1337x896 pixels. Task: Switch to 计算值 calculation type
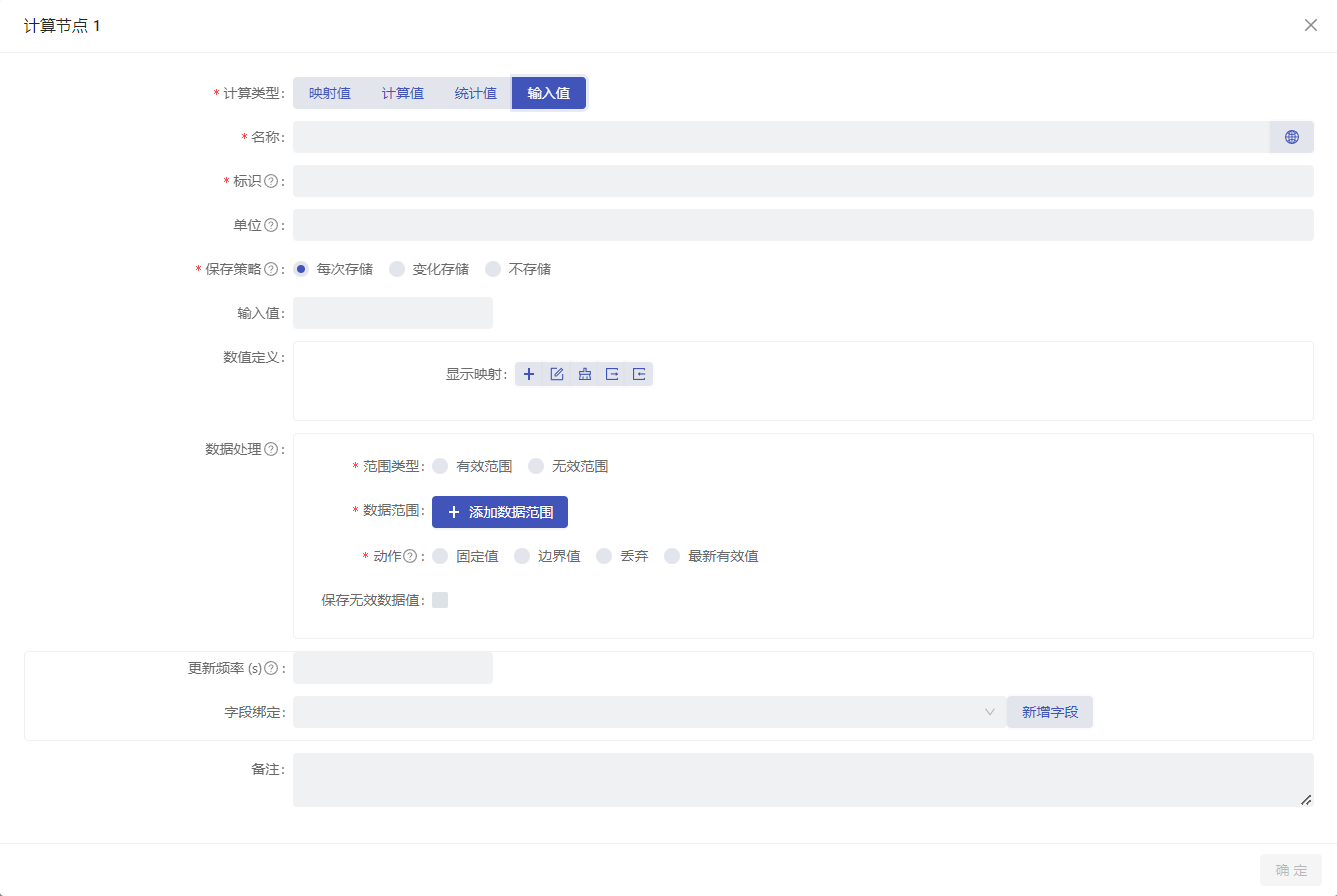pos(403,93)
